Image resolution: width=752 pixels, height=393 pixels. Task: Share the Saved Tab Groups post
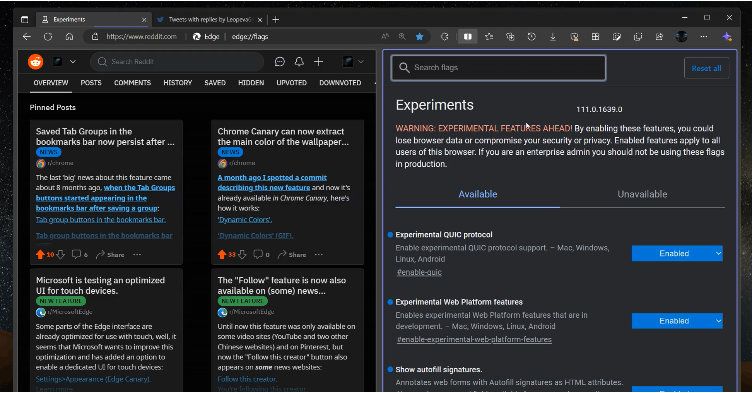pos(110,255)
